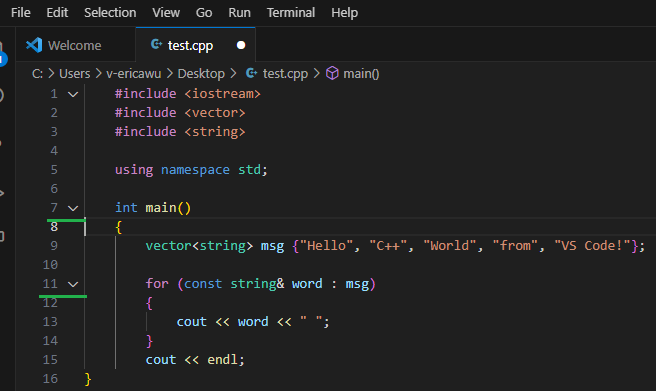
Task: Click the for keyword on line 11
Action: (157, 284)
